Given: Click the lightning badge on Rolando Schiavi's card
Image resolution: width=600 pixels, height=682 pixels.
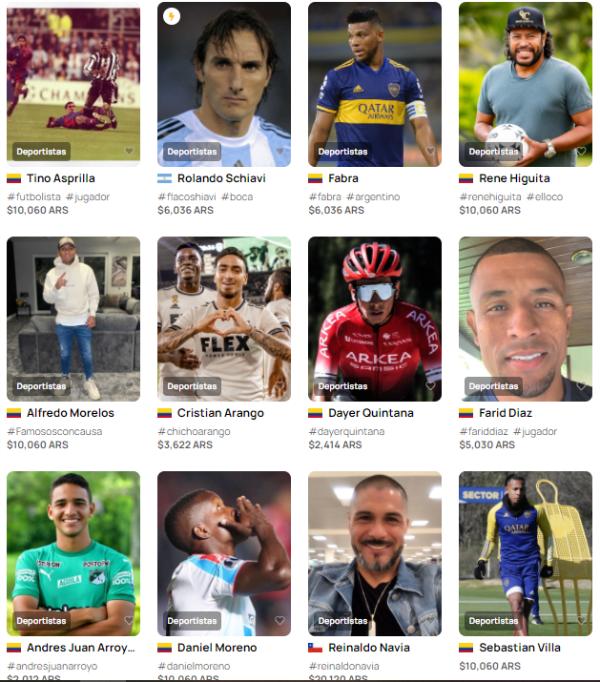Looking at the screenshot, I should click(x=171, y=17).
